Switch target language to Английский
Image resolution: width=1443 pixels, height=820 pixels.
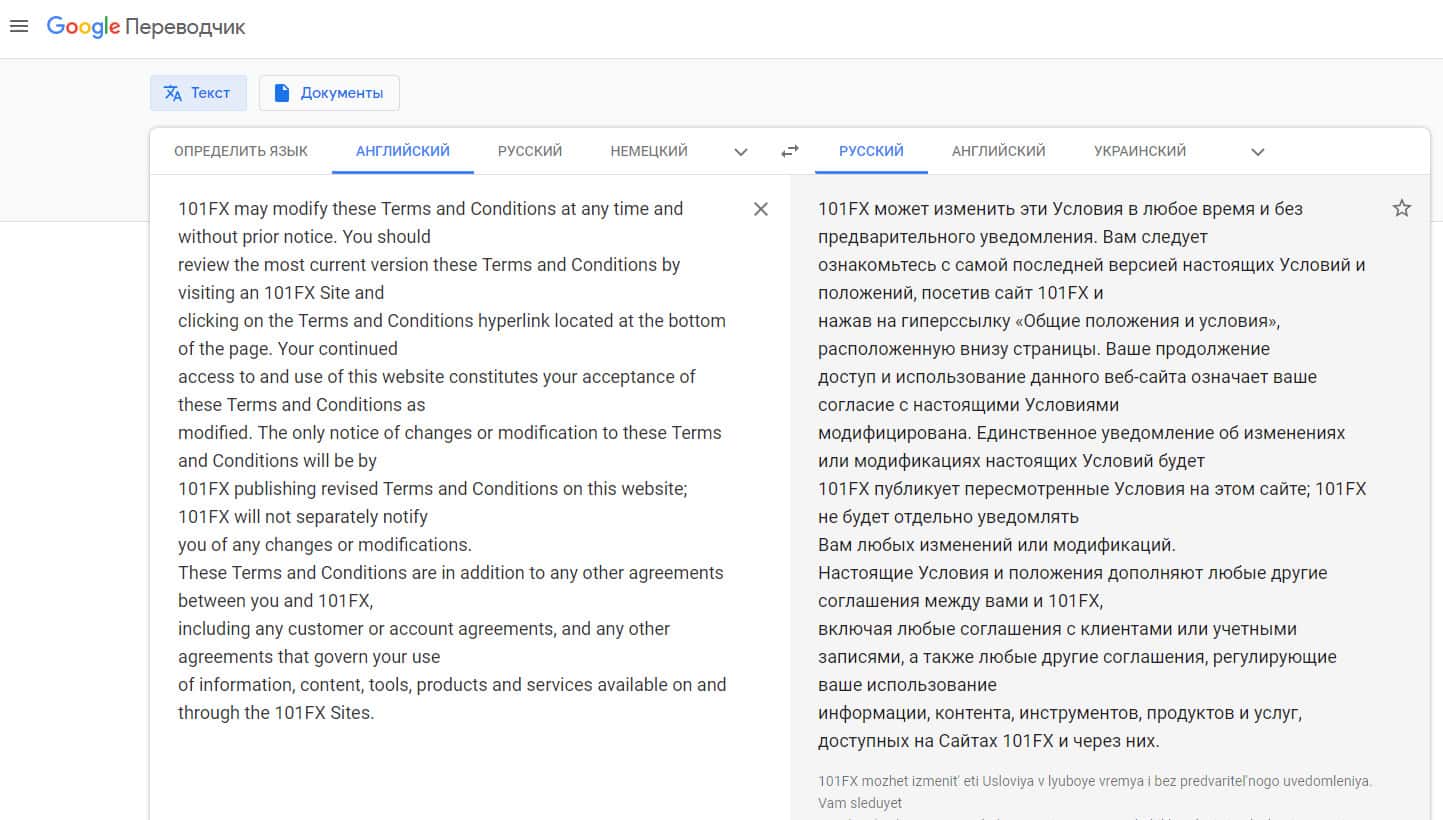pyautogui.click(x=998, y=151)
